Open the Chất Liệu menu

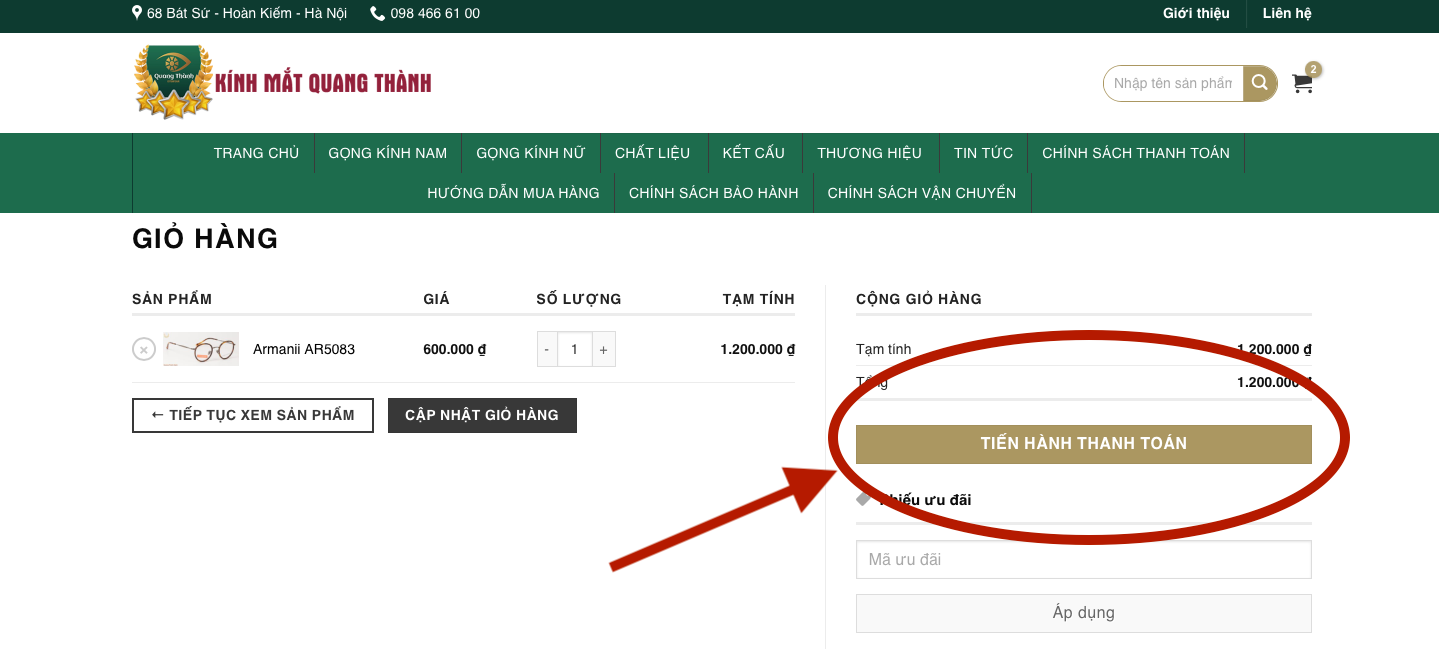[652, 153]
